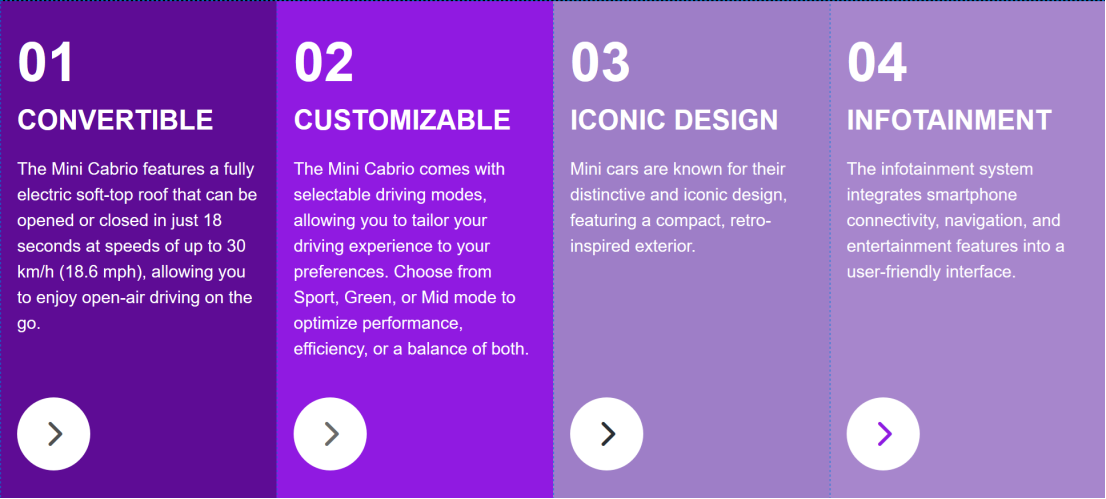The height and width of the screenshot is (499, 1106).
Task: Open the ICONIC DESIGN heading
Action: [674, 120]
